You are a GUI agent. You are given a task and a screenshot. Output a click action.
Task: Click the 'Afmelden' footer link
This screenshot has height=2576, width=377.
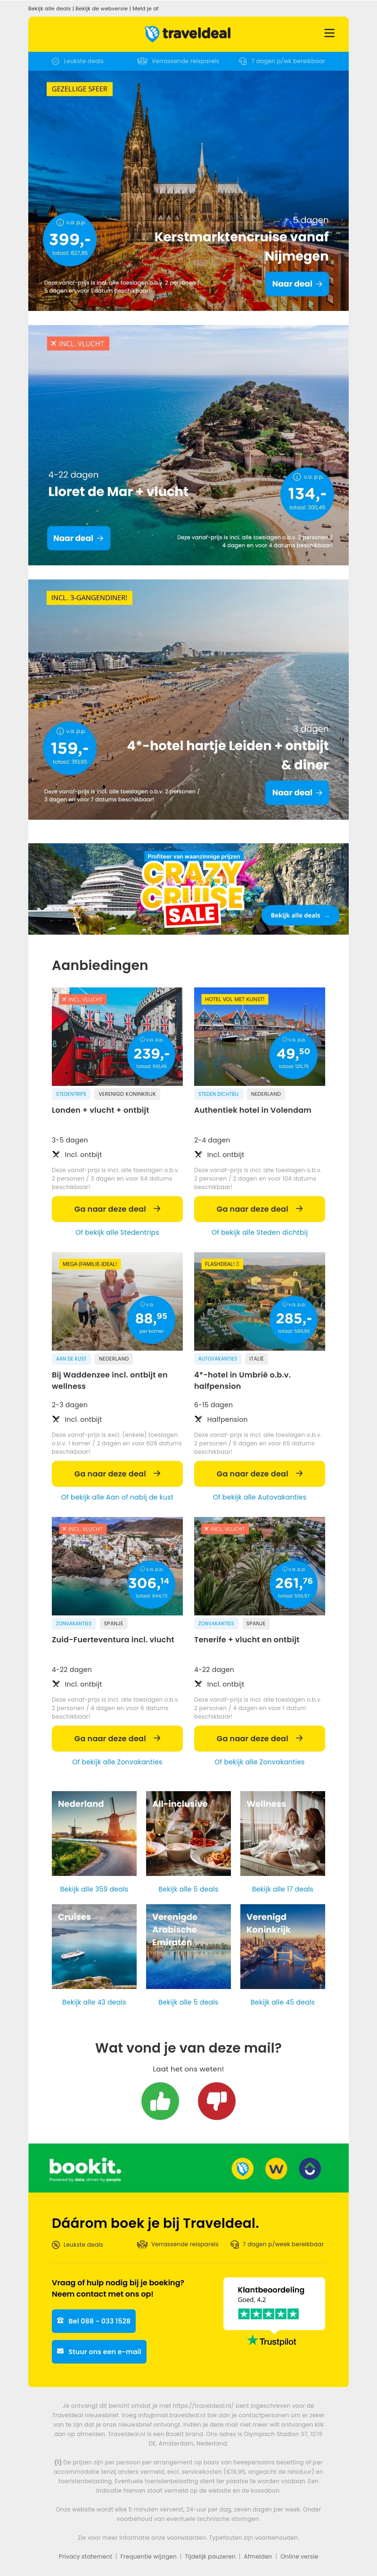257,2556
